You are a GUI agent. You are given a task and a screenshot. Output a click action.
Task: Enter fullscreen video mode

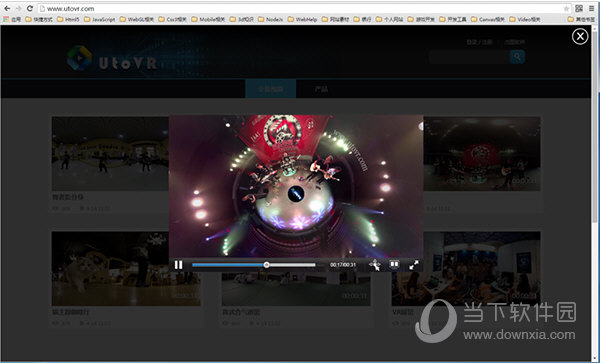pos(414,265)
